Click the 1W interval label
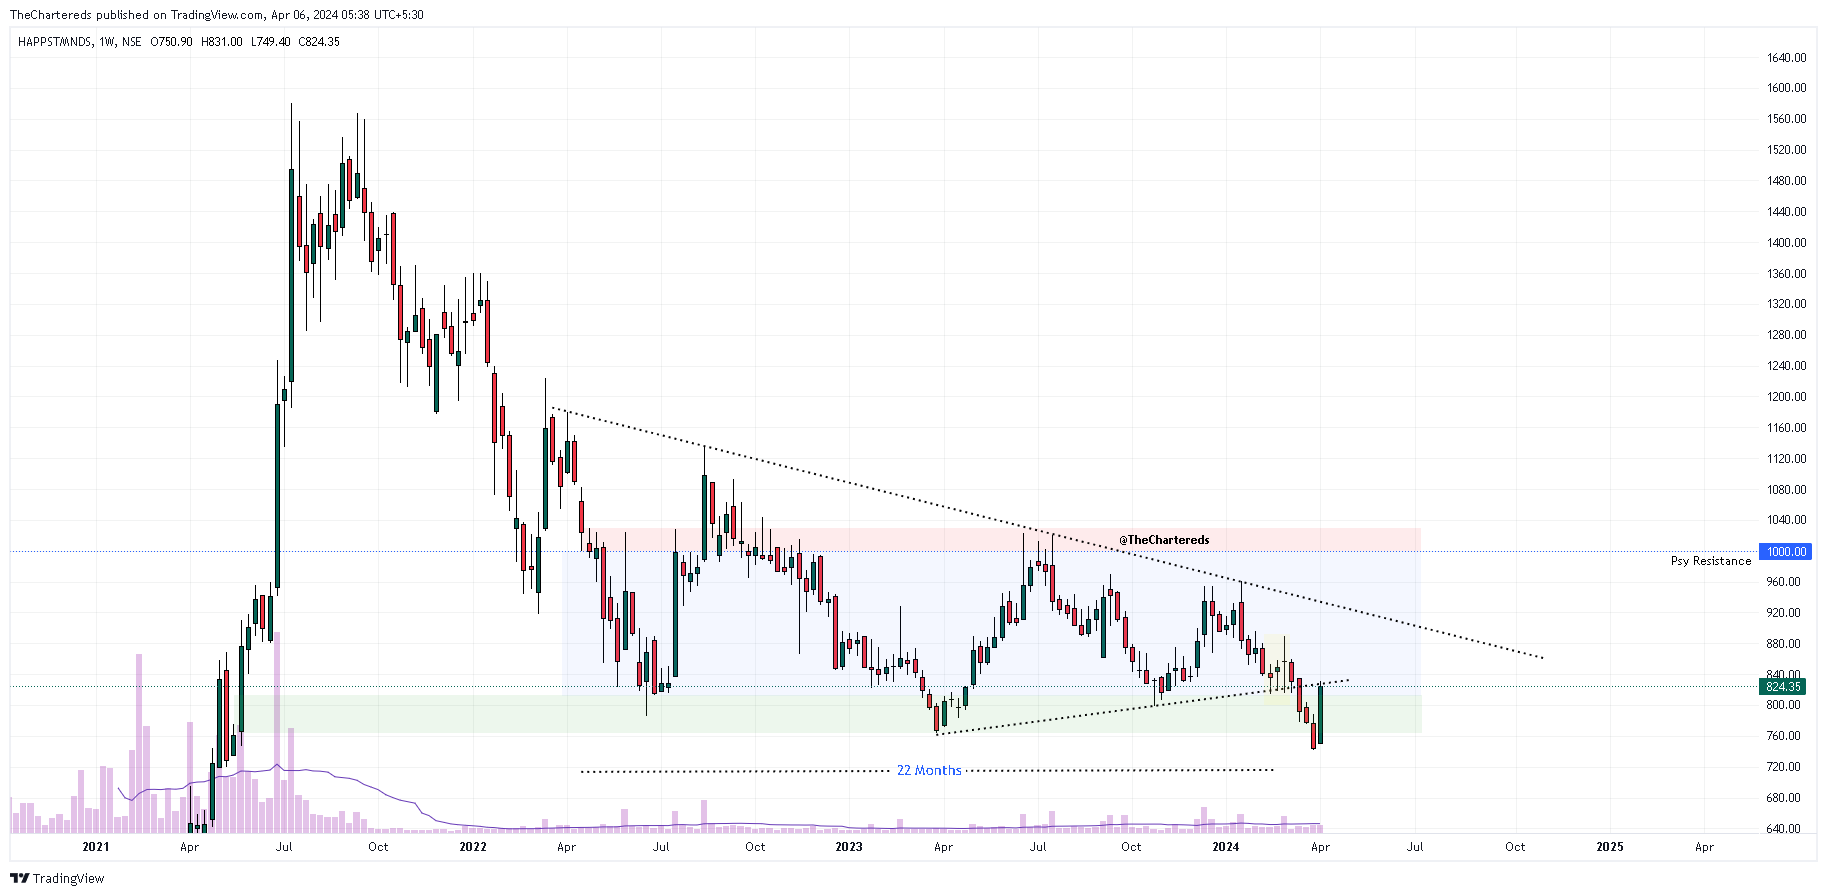The image size is (1827, 896). [x=107, y=42]
